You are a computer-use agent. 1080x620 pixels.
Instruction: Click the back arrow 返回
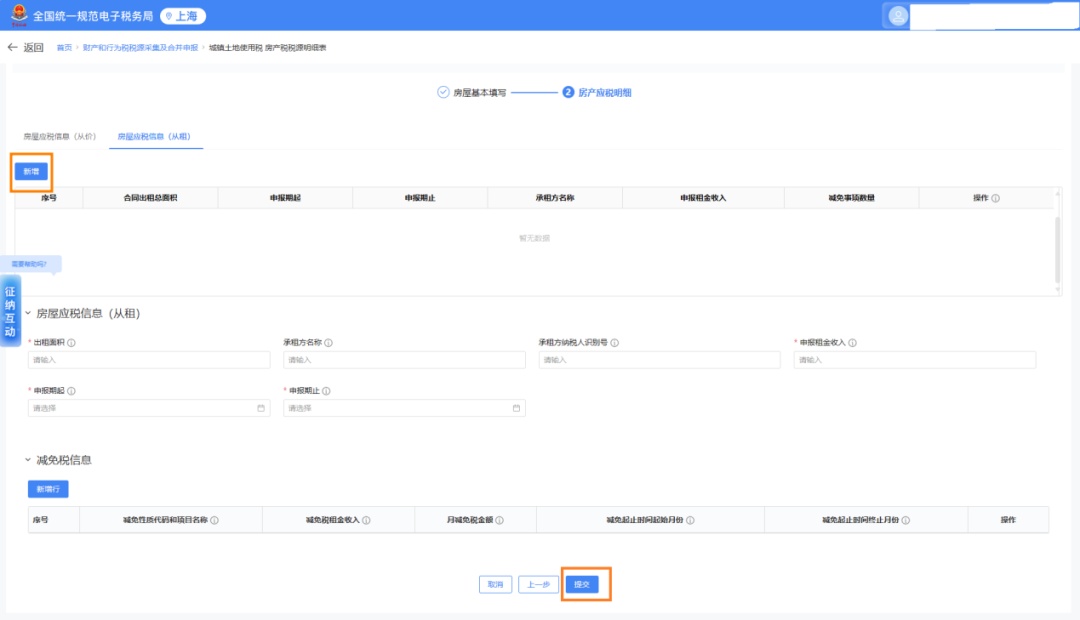click(x=25, y=47)
